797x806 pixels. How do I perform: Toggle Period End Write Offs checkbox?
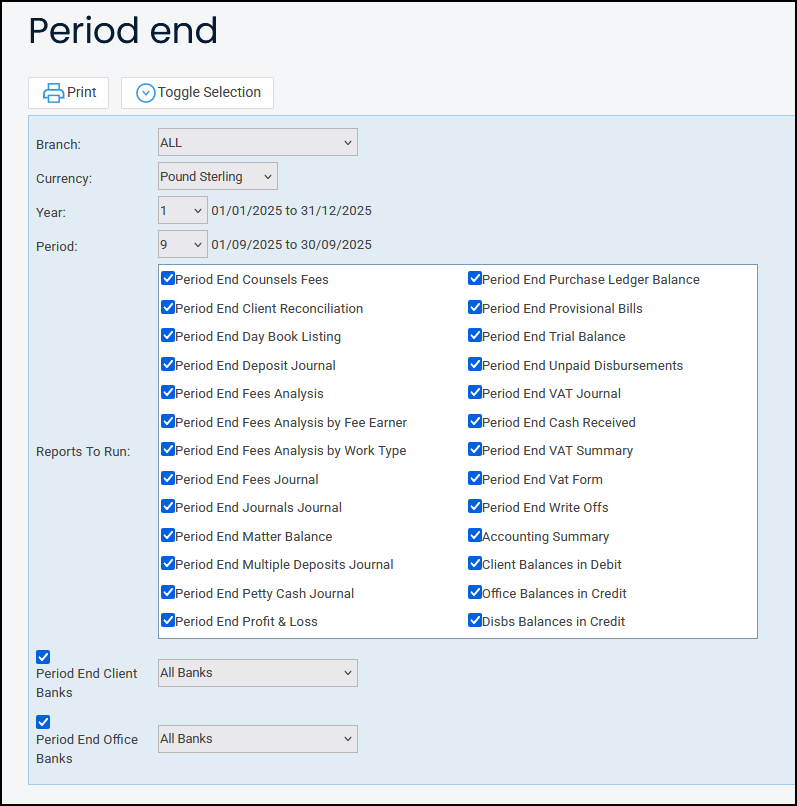coord(475,507)
